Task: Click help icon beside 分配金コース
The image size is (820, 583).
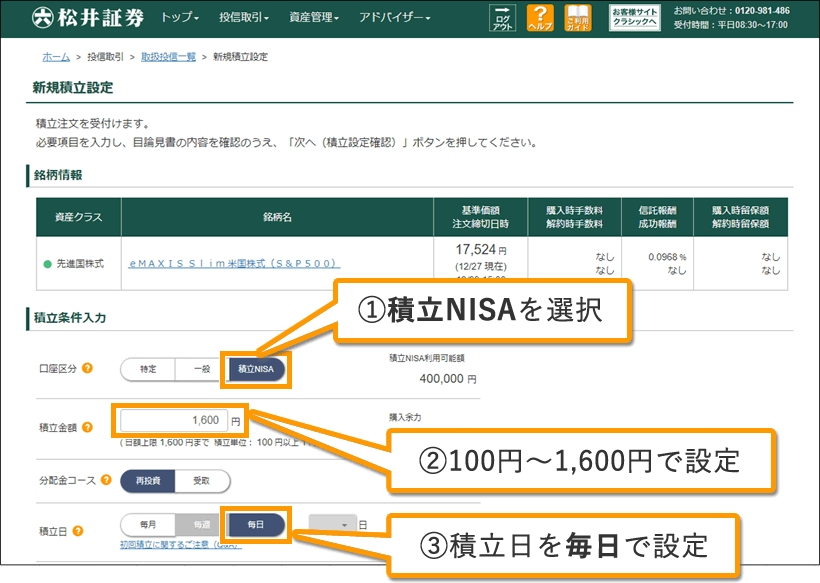Action: pos(106,480)
